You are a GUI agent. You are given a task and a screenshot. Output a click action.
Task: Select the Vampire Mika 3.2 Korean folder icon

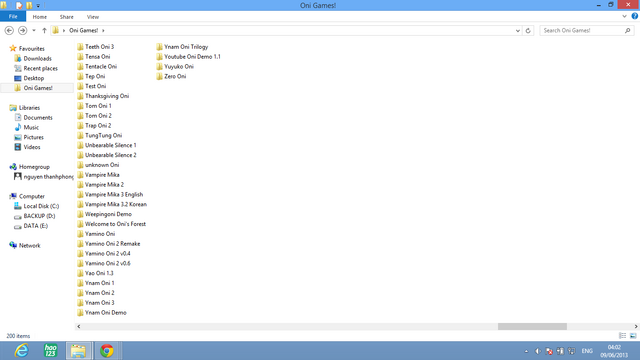coord(80,204)
